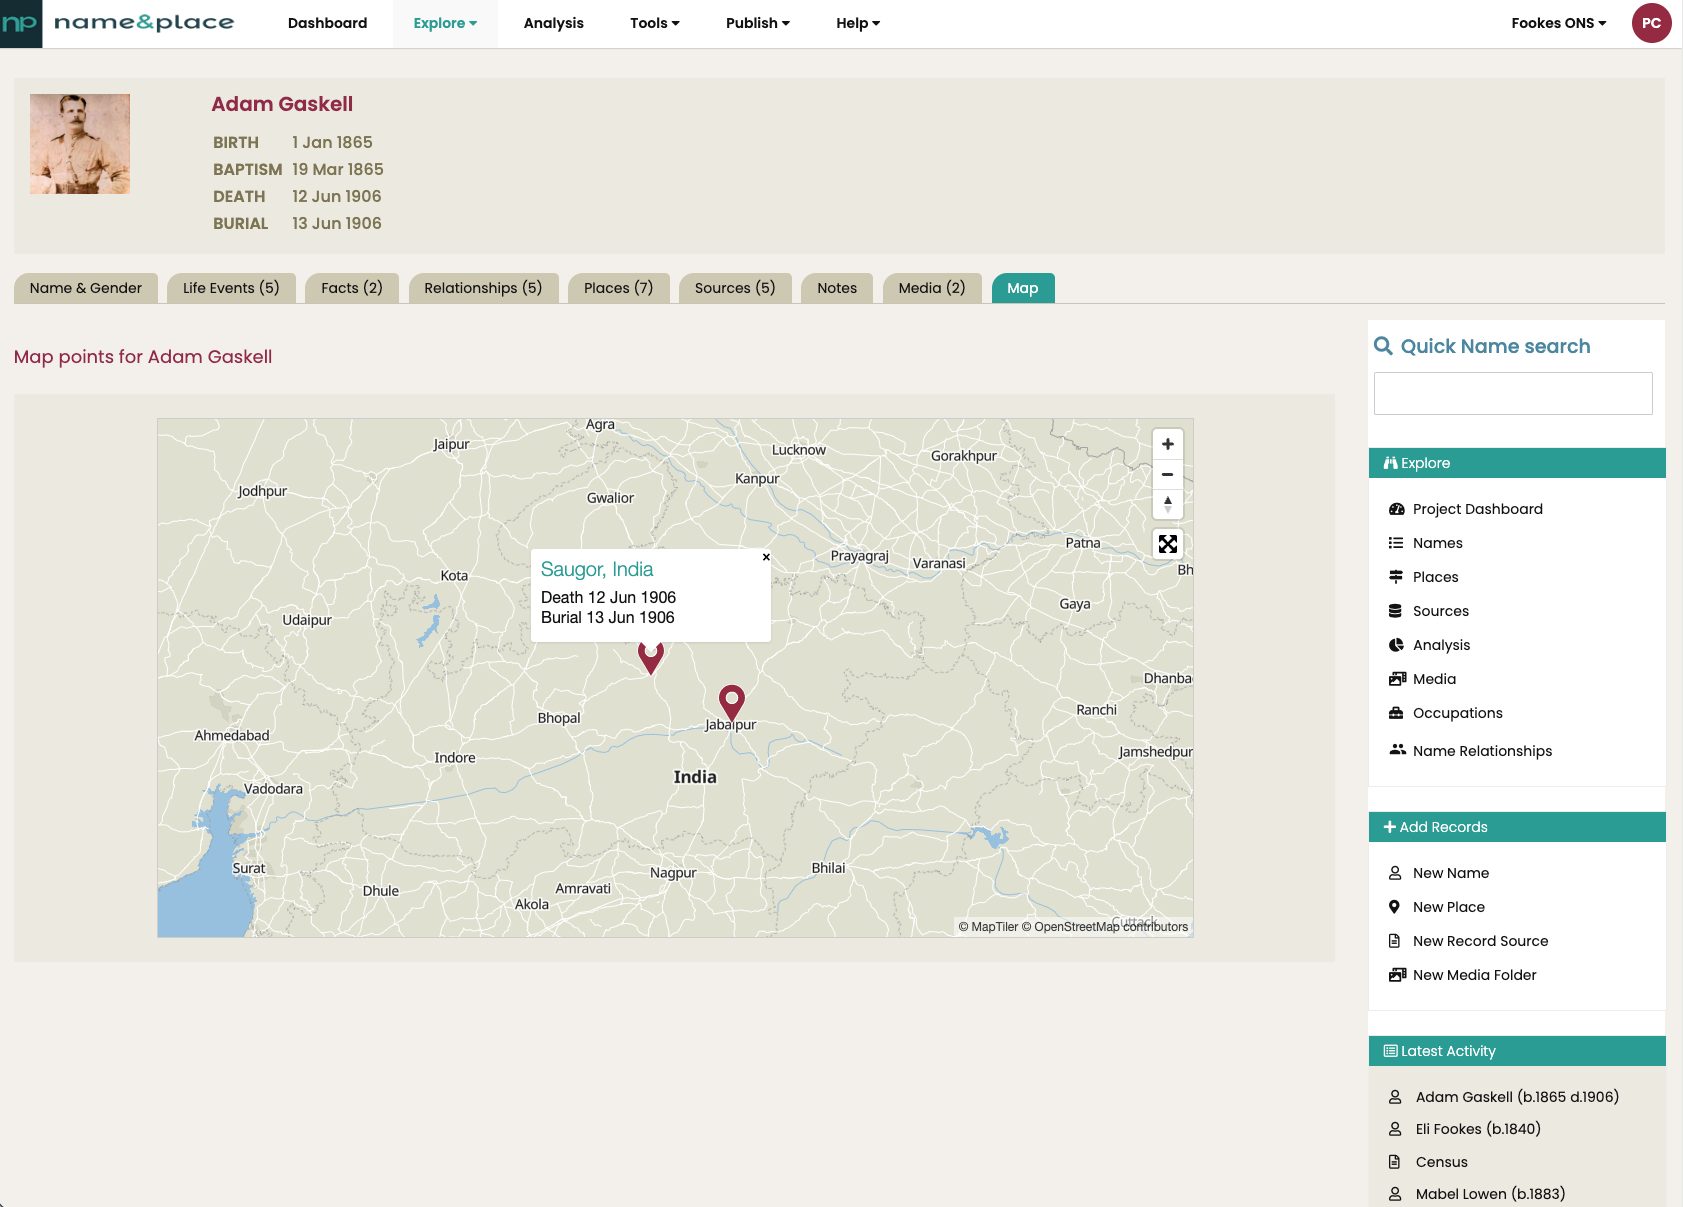Open the Analysis menu item
Screen dimensions: 1683x1207
pos(553,23)
